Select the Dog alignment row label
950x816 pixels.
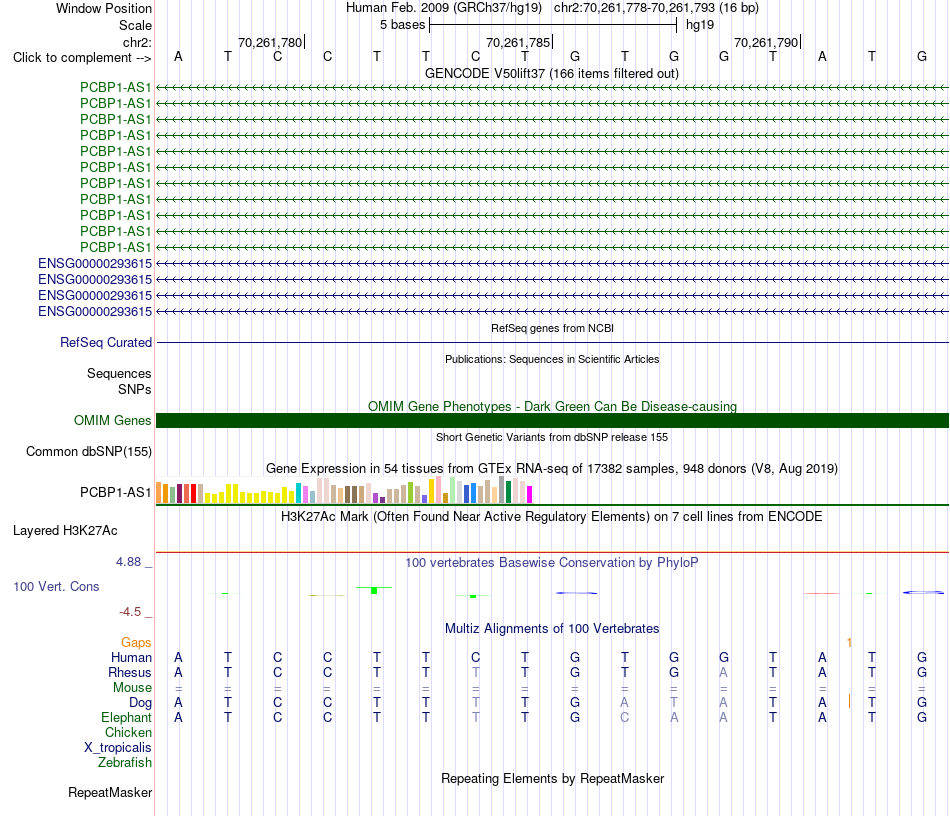[140, 703]
